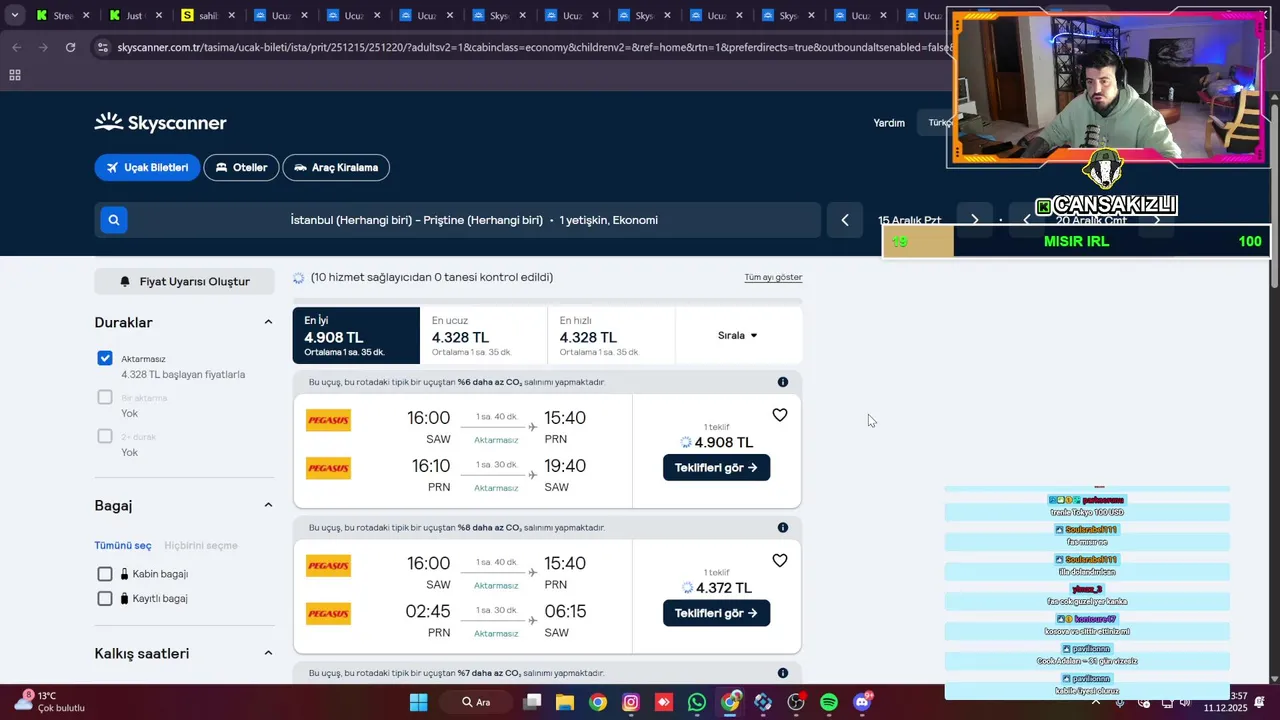The image size is (1280, 720).
Task: Click Teklifleri gör for 4.908 TL flight
Action: coord(716,467)
